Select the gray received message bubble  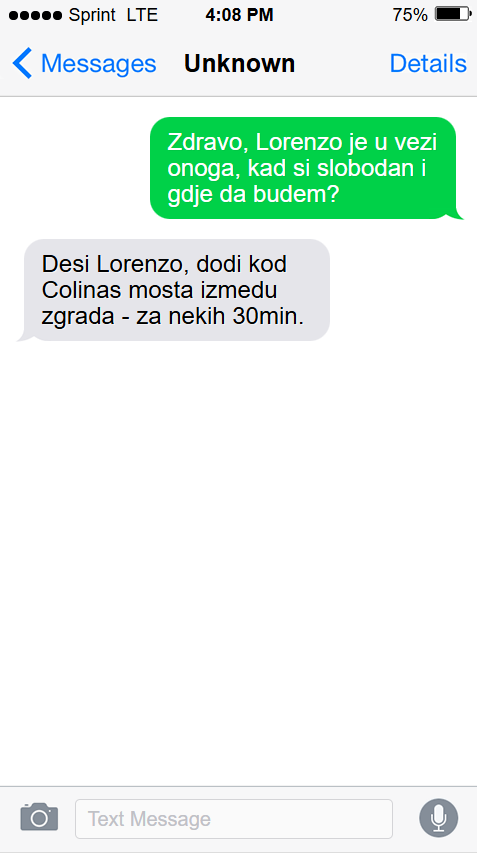click(174, 290)
